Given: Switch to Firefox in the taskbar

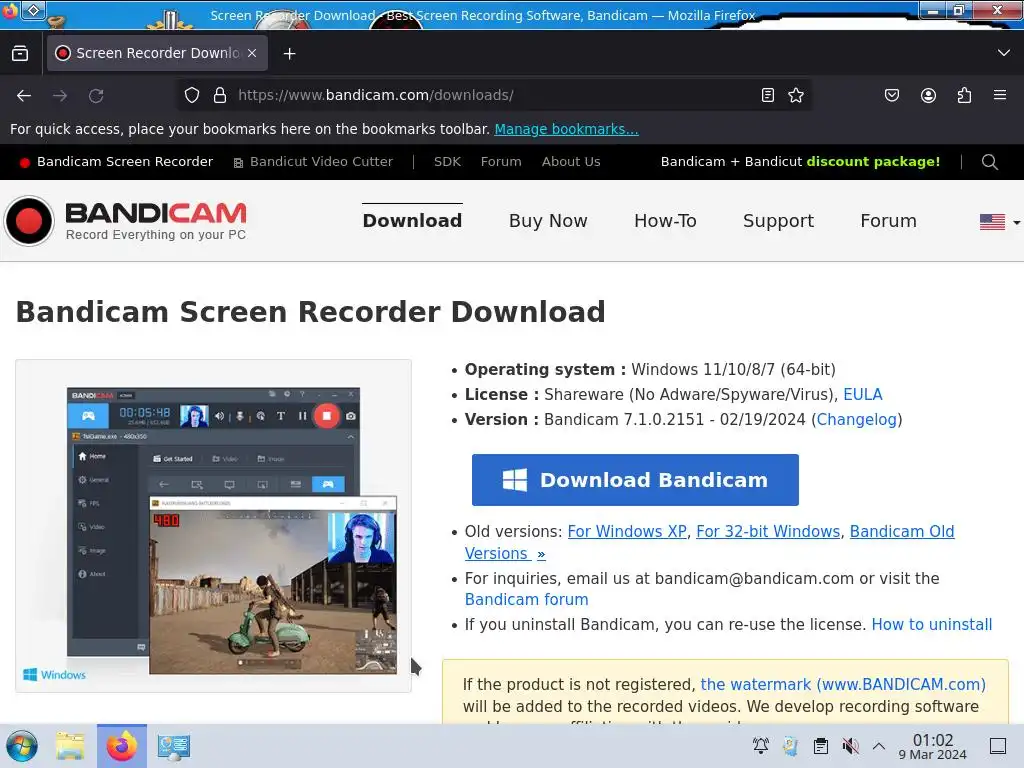Looking at the screenshot, I should (122, 746).
